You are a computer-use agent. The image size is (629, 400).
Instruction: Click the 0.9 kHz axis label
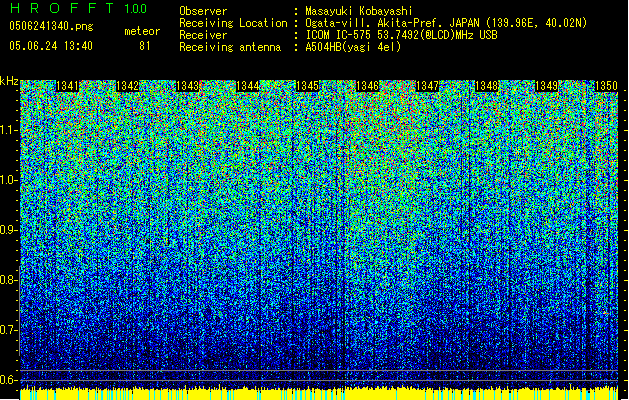[x=8, y=230]
